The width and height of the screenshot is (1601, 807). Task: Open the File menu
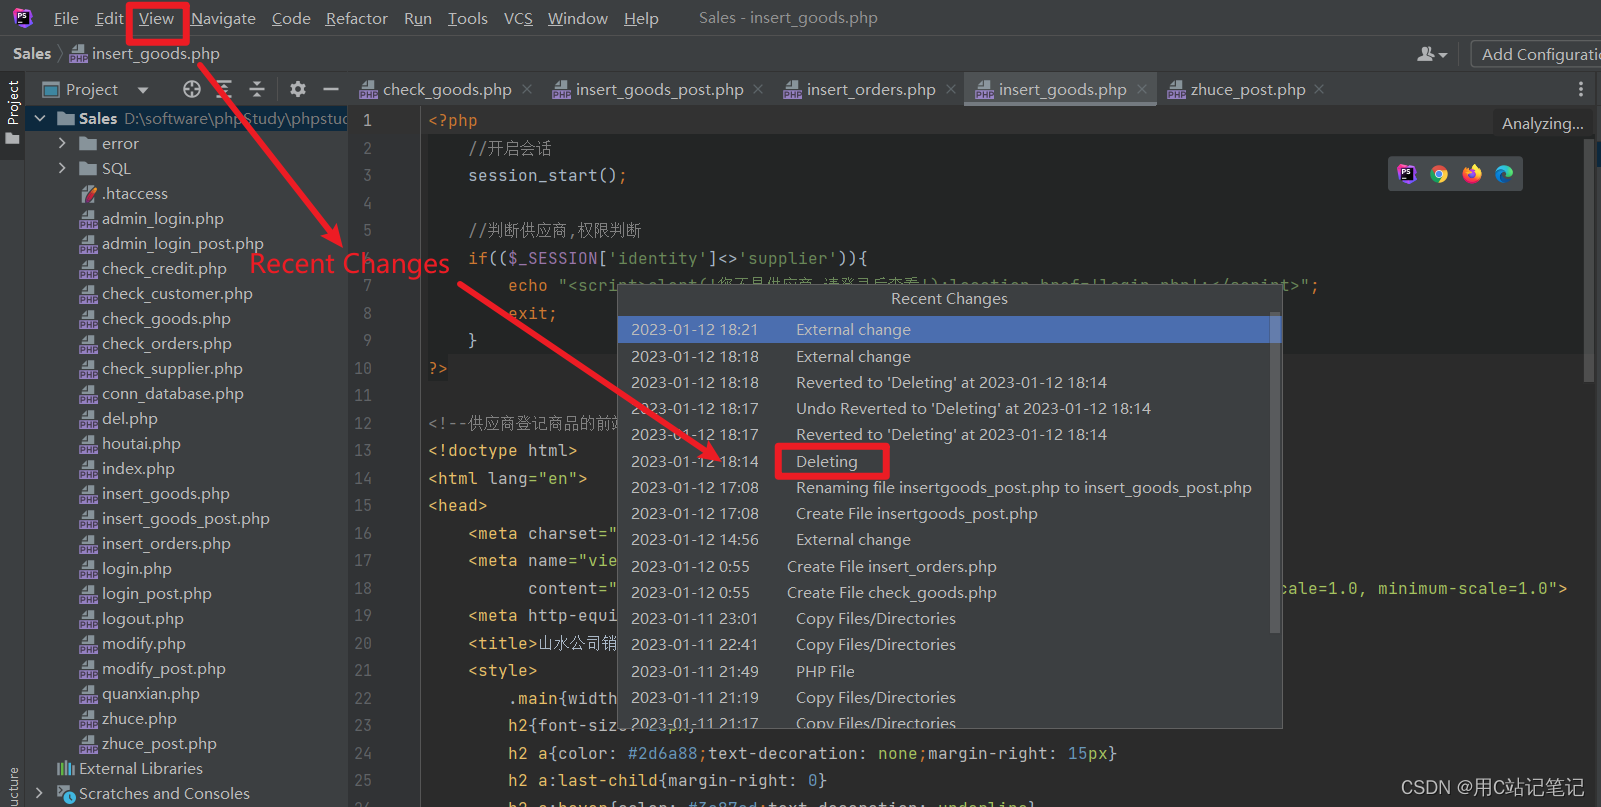click(x=66, y=18)
